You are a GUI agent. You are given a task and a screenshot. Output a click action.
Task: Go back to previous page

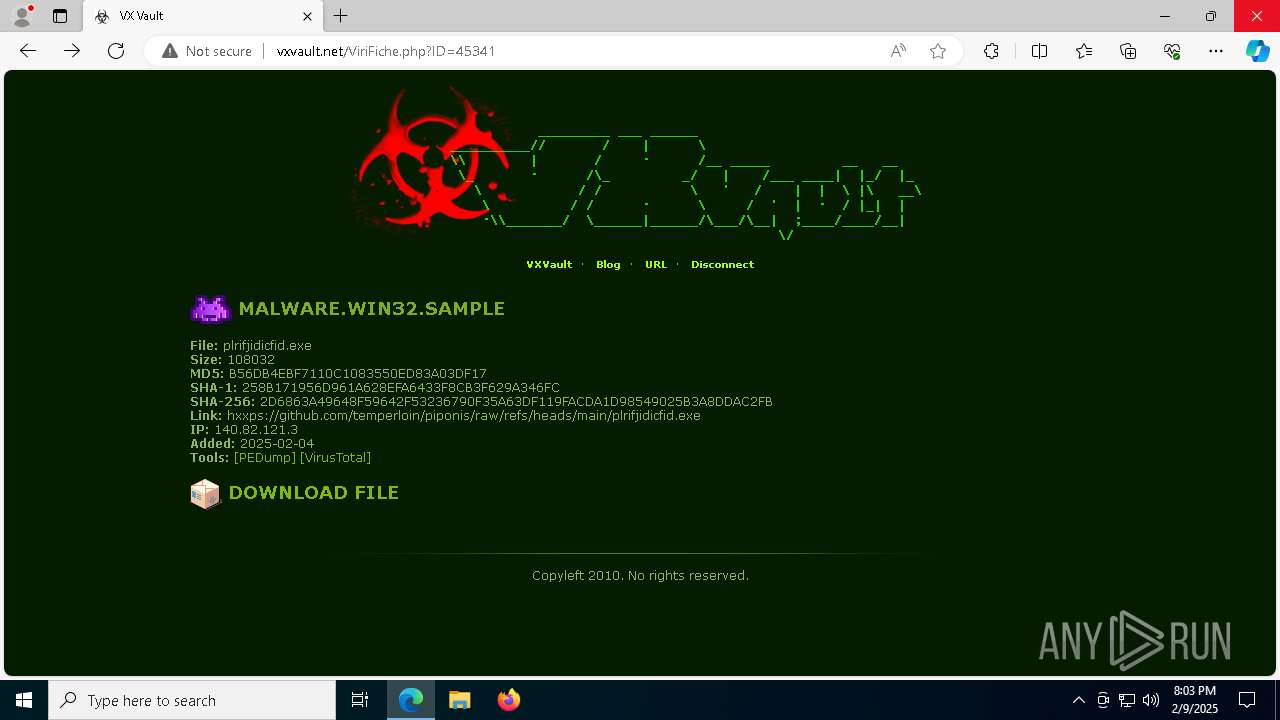tap(28, 51)
